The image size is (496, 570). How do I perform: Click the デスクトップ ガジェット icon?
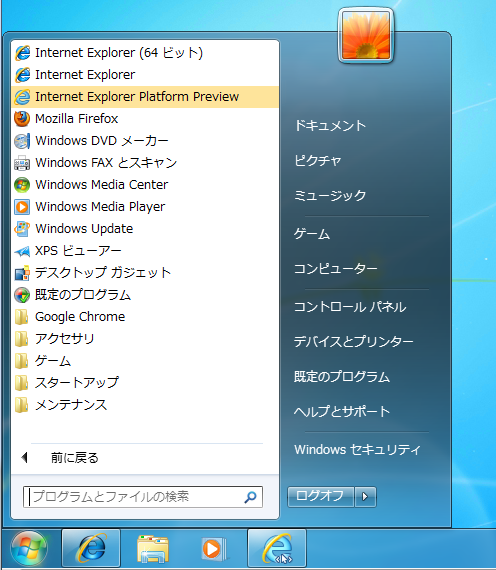pos(22,273)
